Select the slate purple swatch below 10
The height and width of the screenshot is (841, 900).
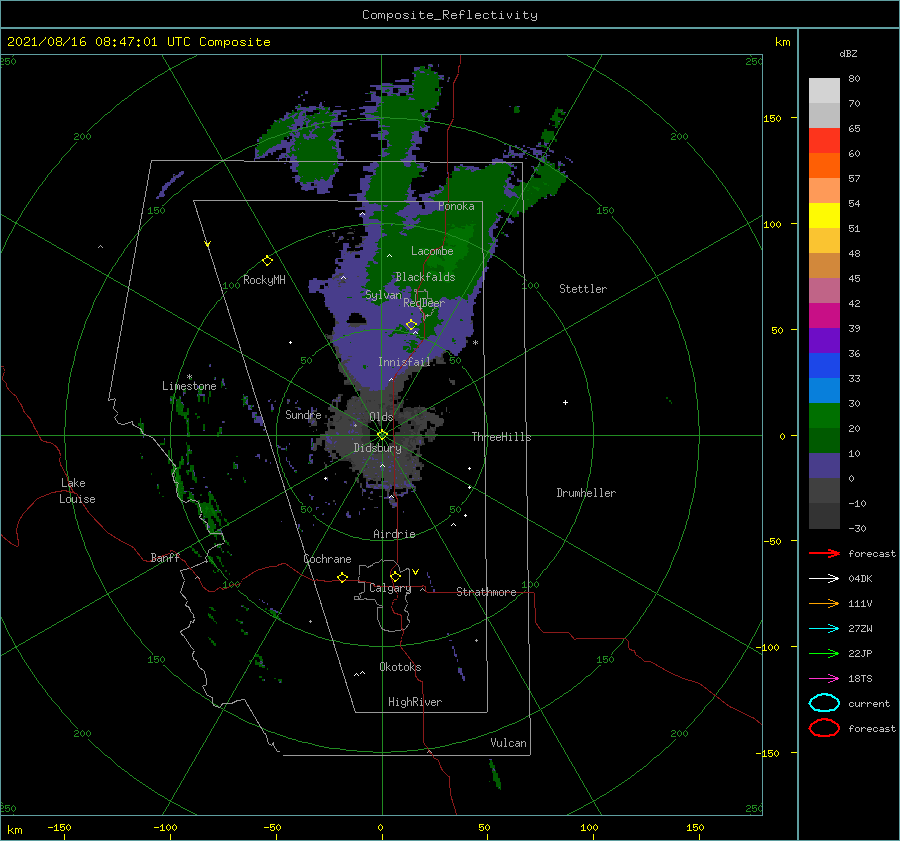824,465
